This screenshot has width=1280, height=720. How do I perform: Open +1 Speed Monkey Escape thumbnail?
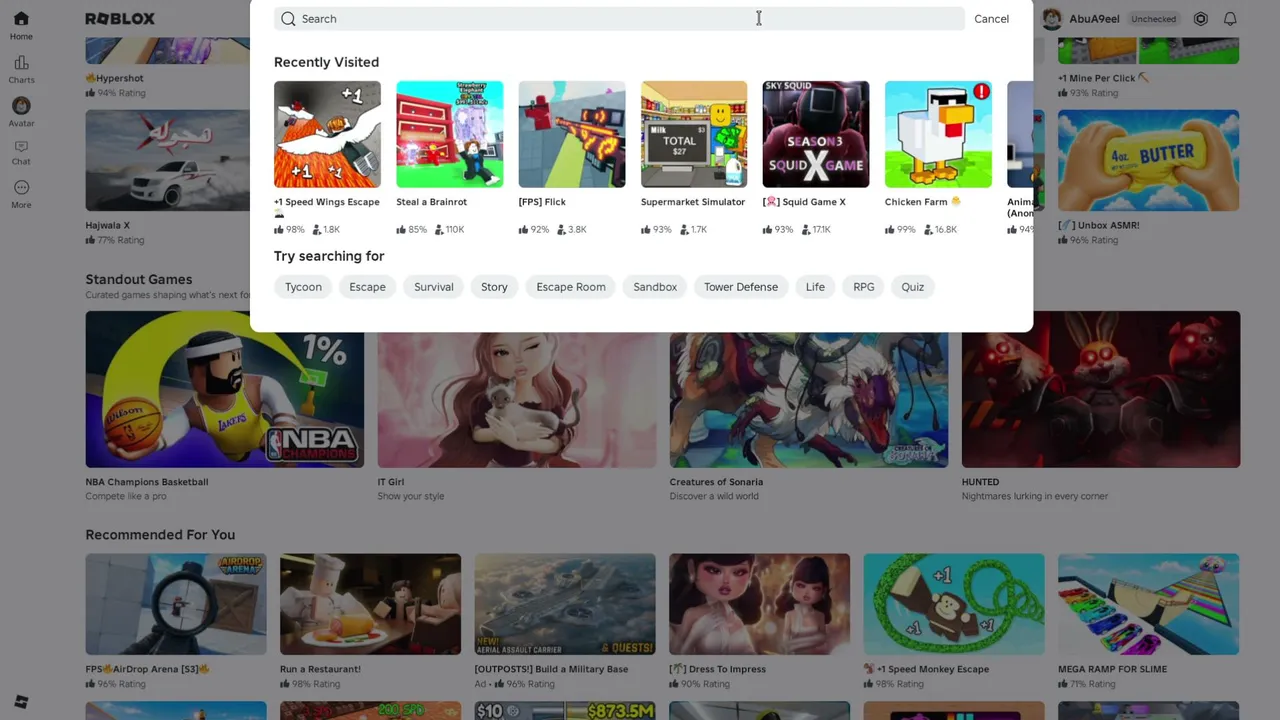954,604
